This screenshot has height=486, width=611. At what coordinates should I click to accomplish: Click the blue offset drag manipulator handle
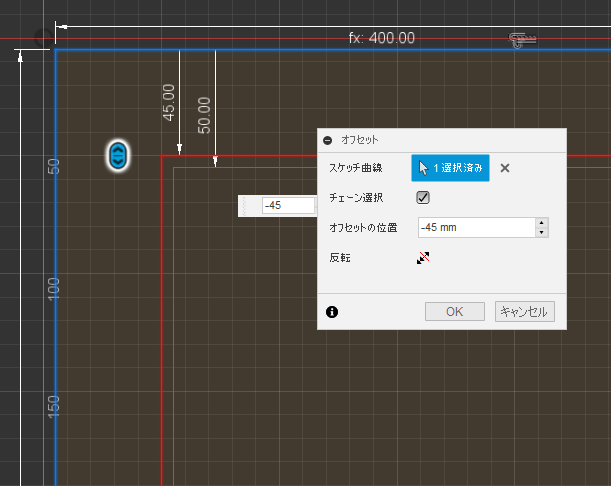[x=118, y=156]
